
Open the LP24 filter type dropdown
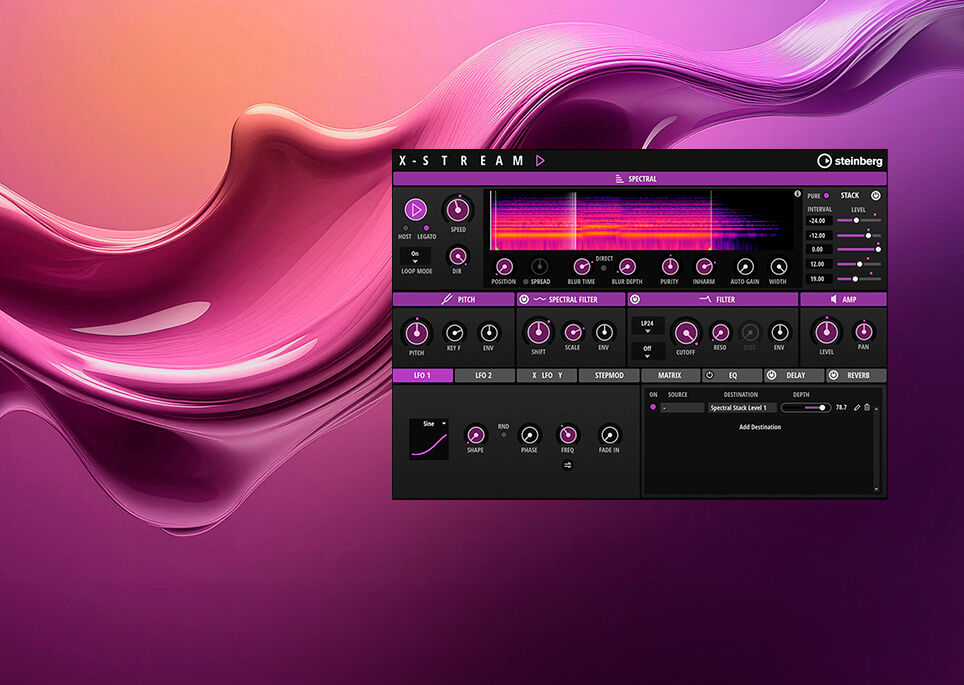[647, 326]
